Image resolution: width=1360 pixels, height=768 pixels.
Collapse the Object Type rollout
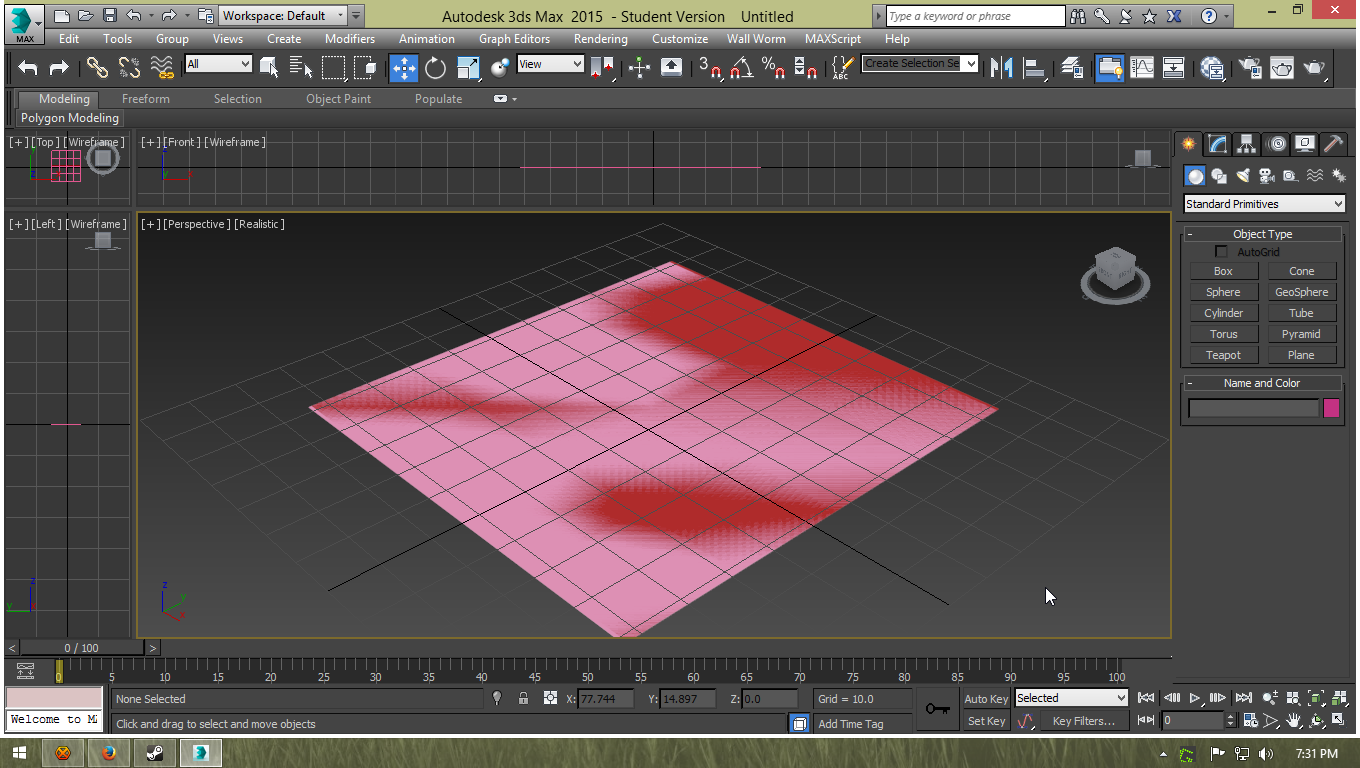(1262, 234)
